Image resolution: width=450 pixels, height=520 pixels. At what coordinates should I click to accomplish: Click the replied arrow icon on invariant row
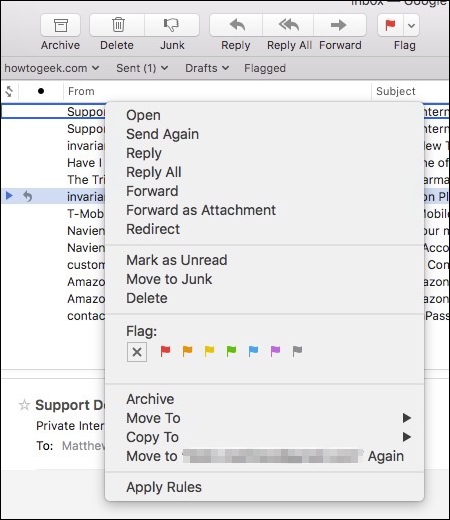coord(28,196)
